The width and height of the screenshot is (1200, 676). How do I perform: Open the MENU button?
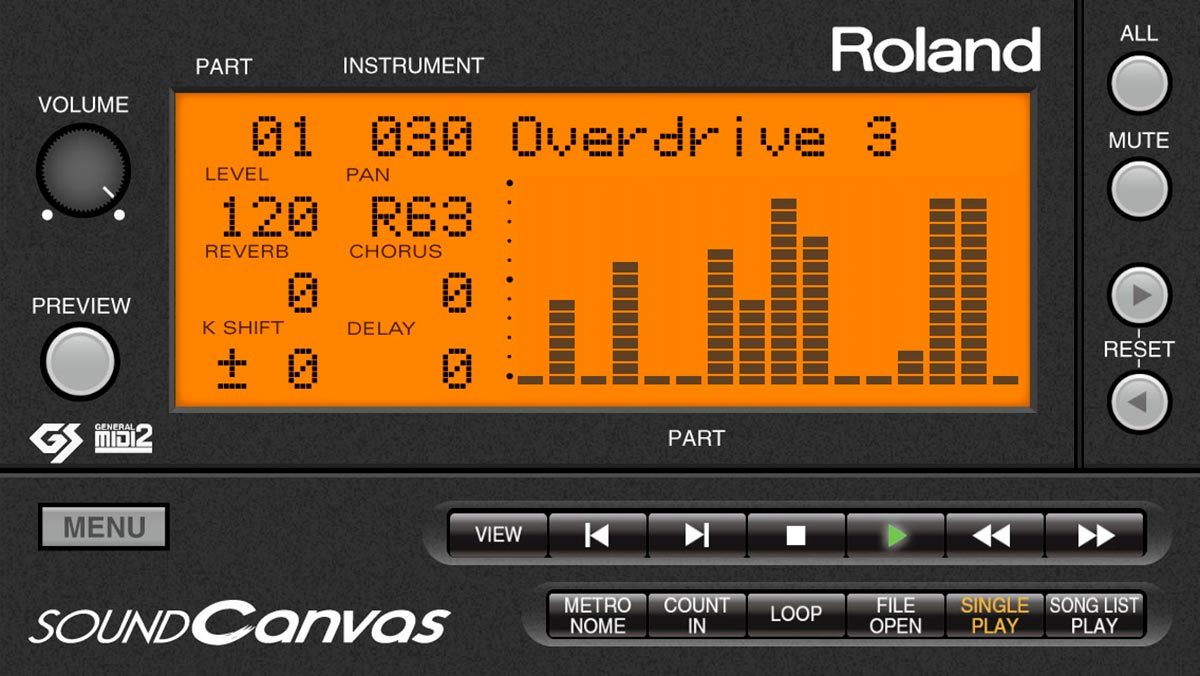104,527
